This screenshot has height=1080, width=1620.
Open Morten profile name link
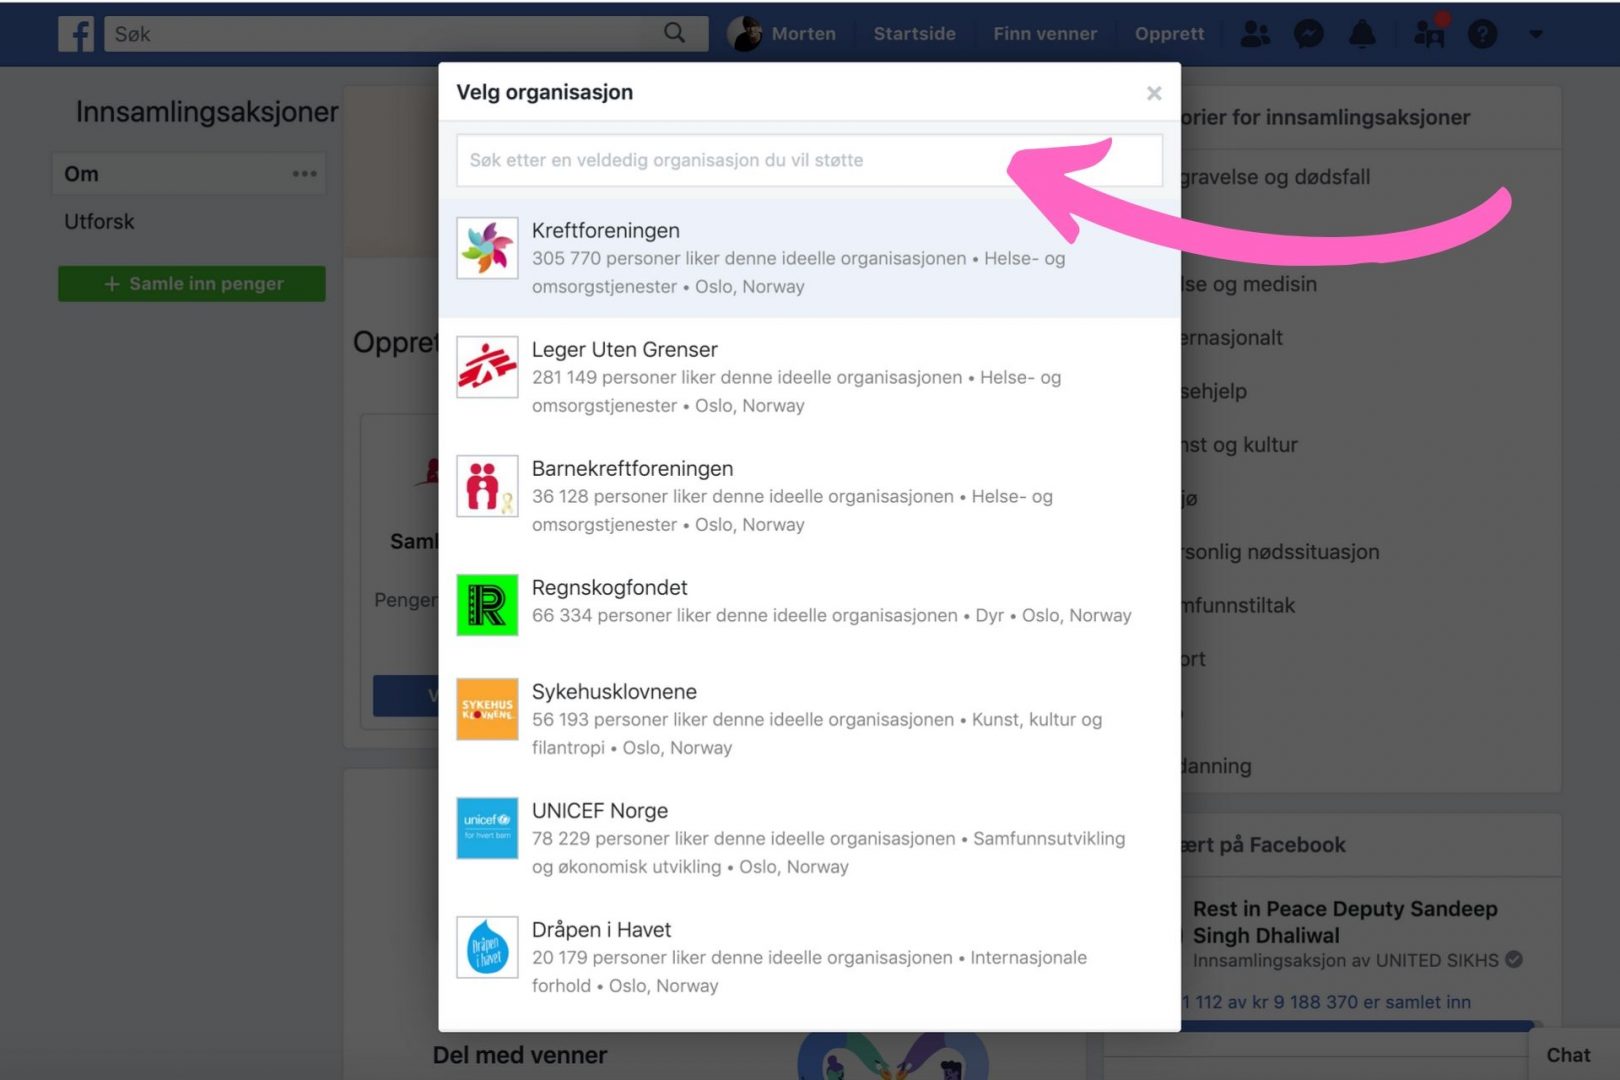pyautogui.click(x=803, y=34)
